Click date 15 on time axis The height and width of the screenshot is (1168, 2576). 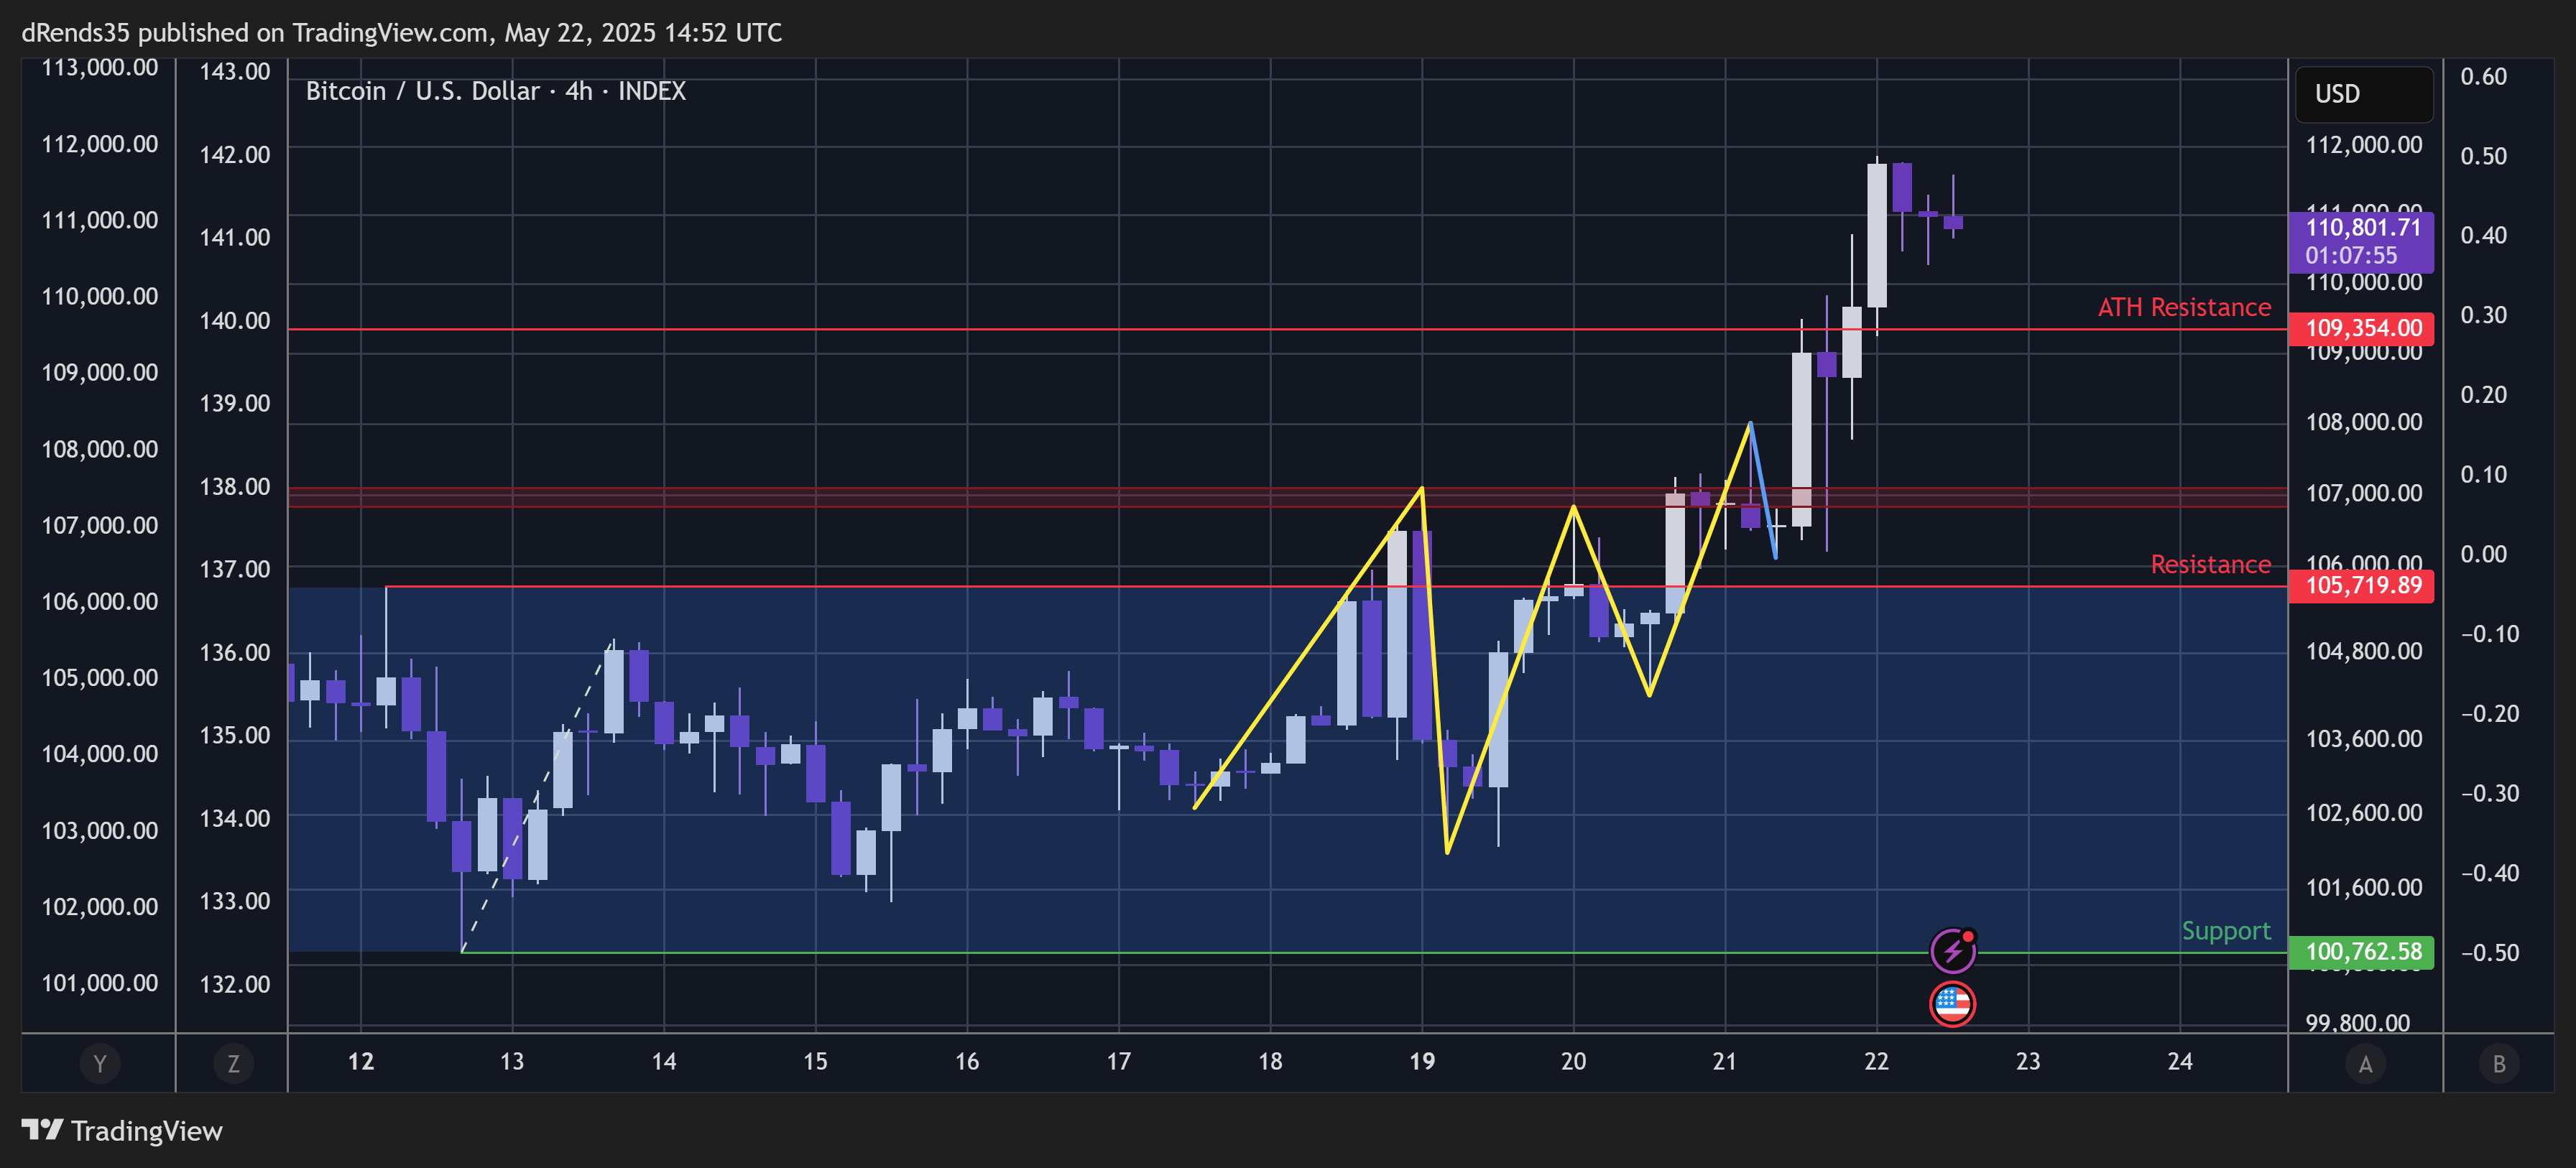tap(815, 1061)
